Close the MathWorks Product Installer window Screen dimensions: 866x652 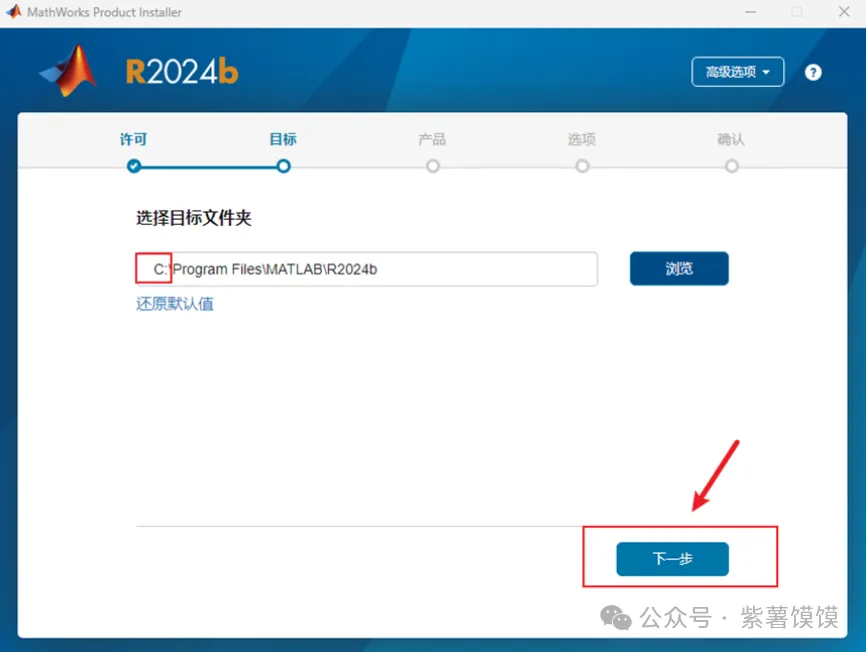(x=844, y=12)
